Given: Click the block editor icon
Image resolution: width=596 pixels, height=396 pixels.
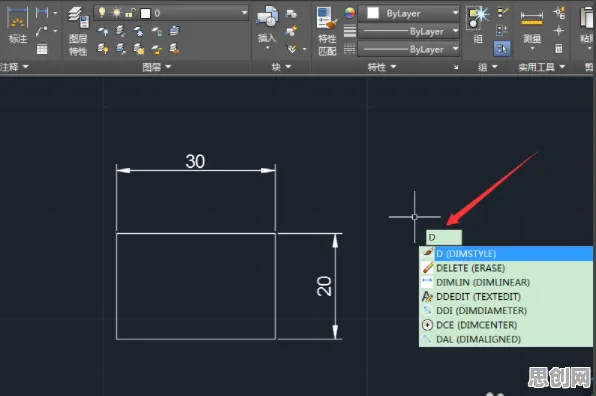Looking at the screenshot, I should (x=291, y=31).
